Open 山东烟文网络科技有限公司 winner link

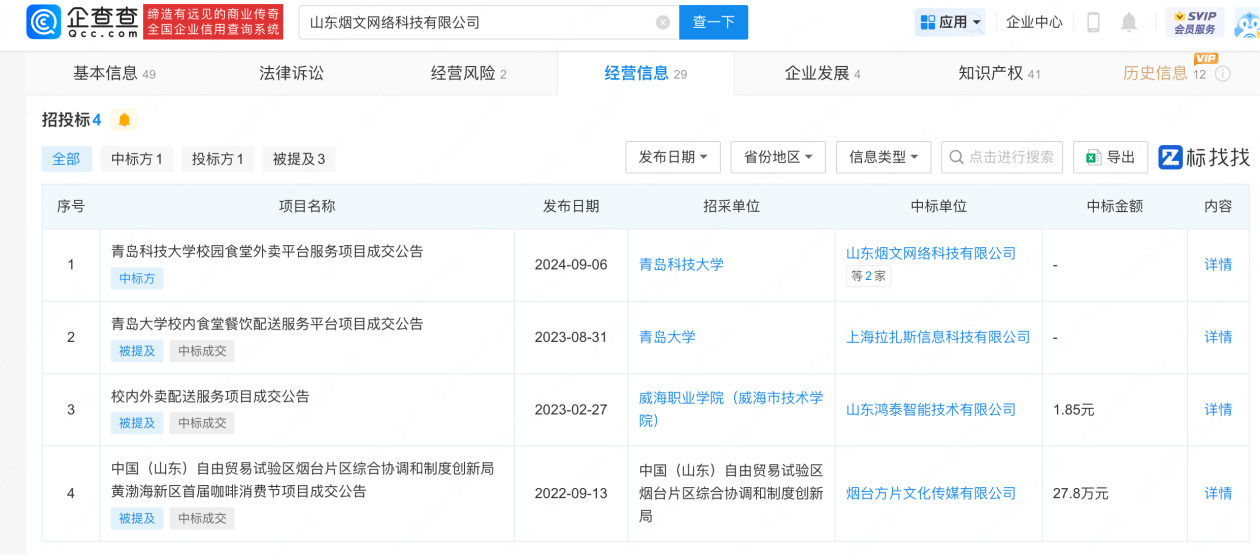point(931,253)
